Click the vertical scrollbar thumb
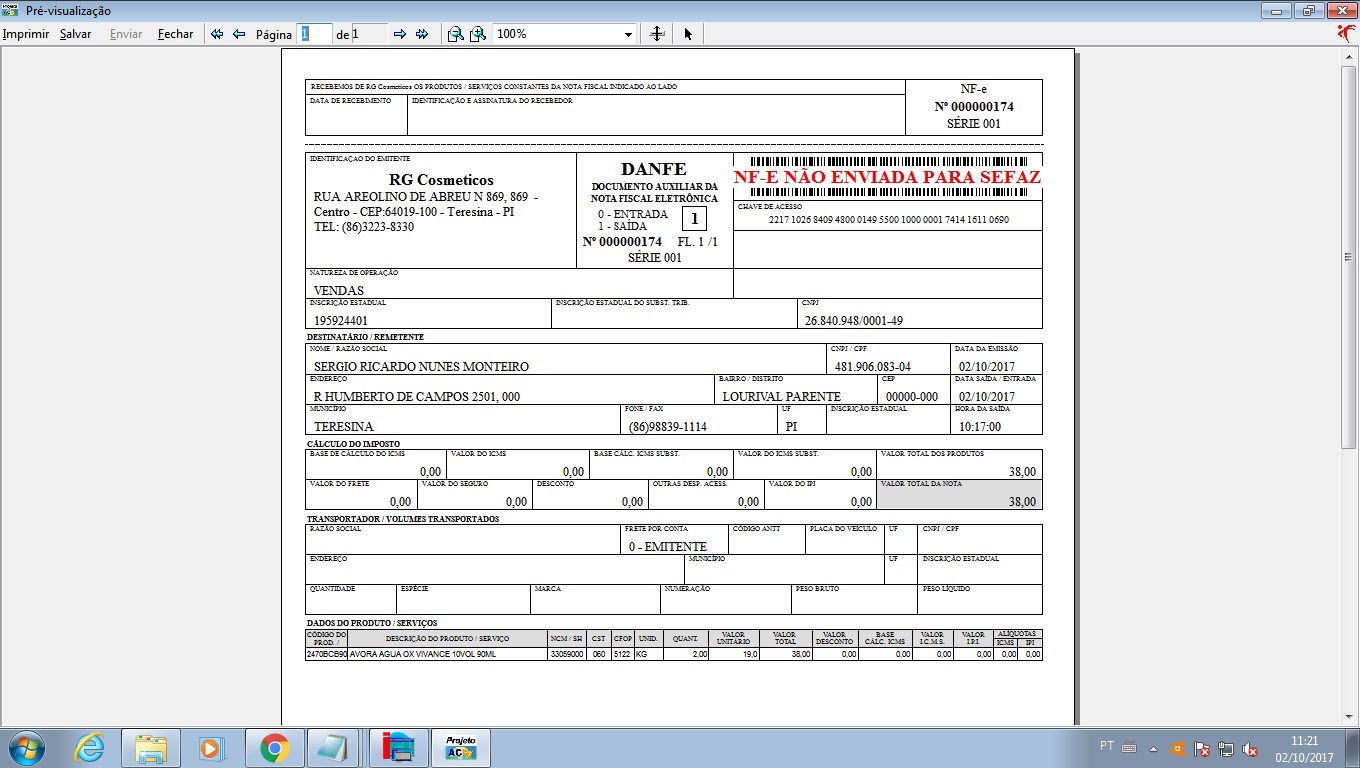This screenshot has width=1360, height=768. pos(1349,257)
